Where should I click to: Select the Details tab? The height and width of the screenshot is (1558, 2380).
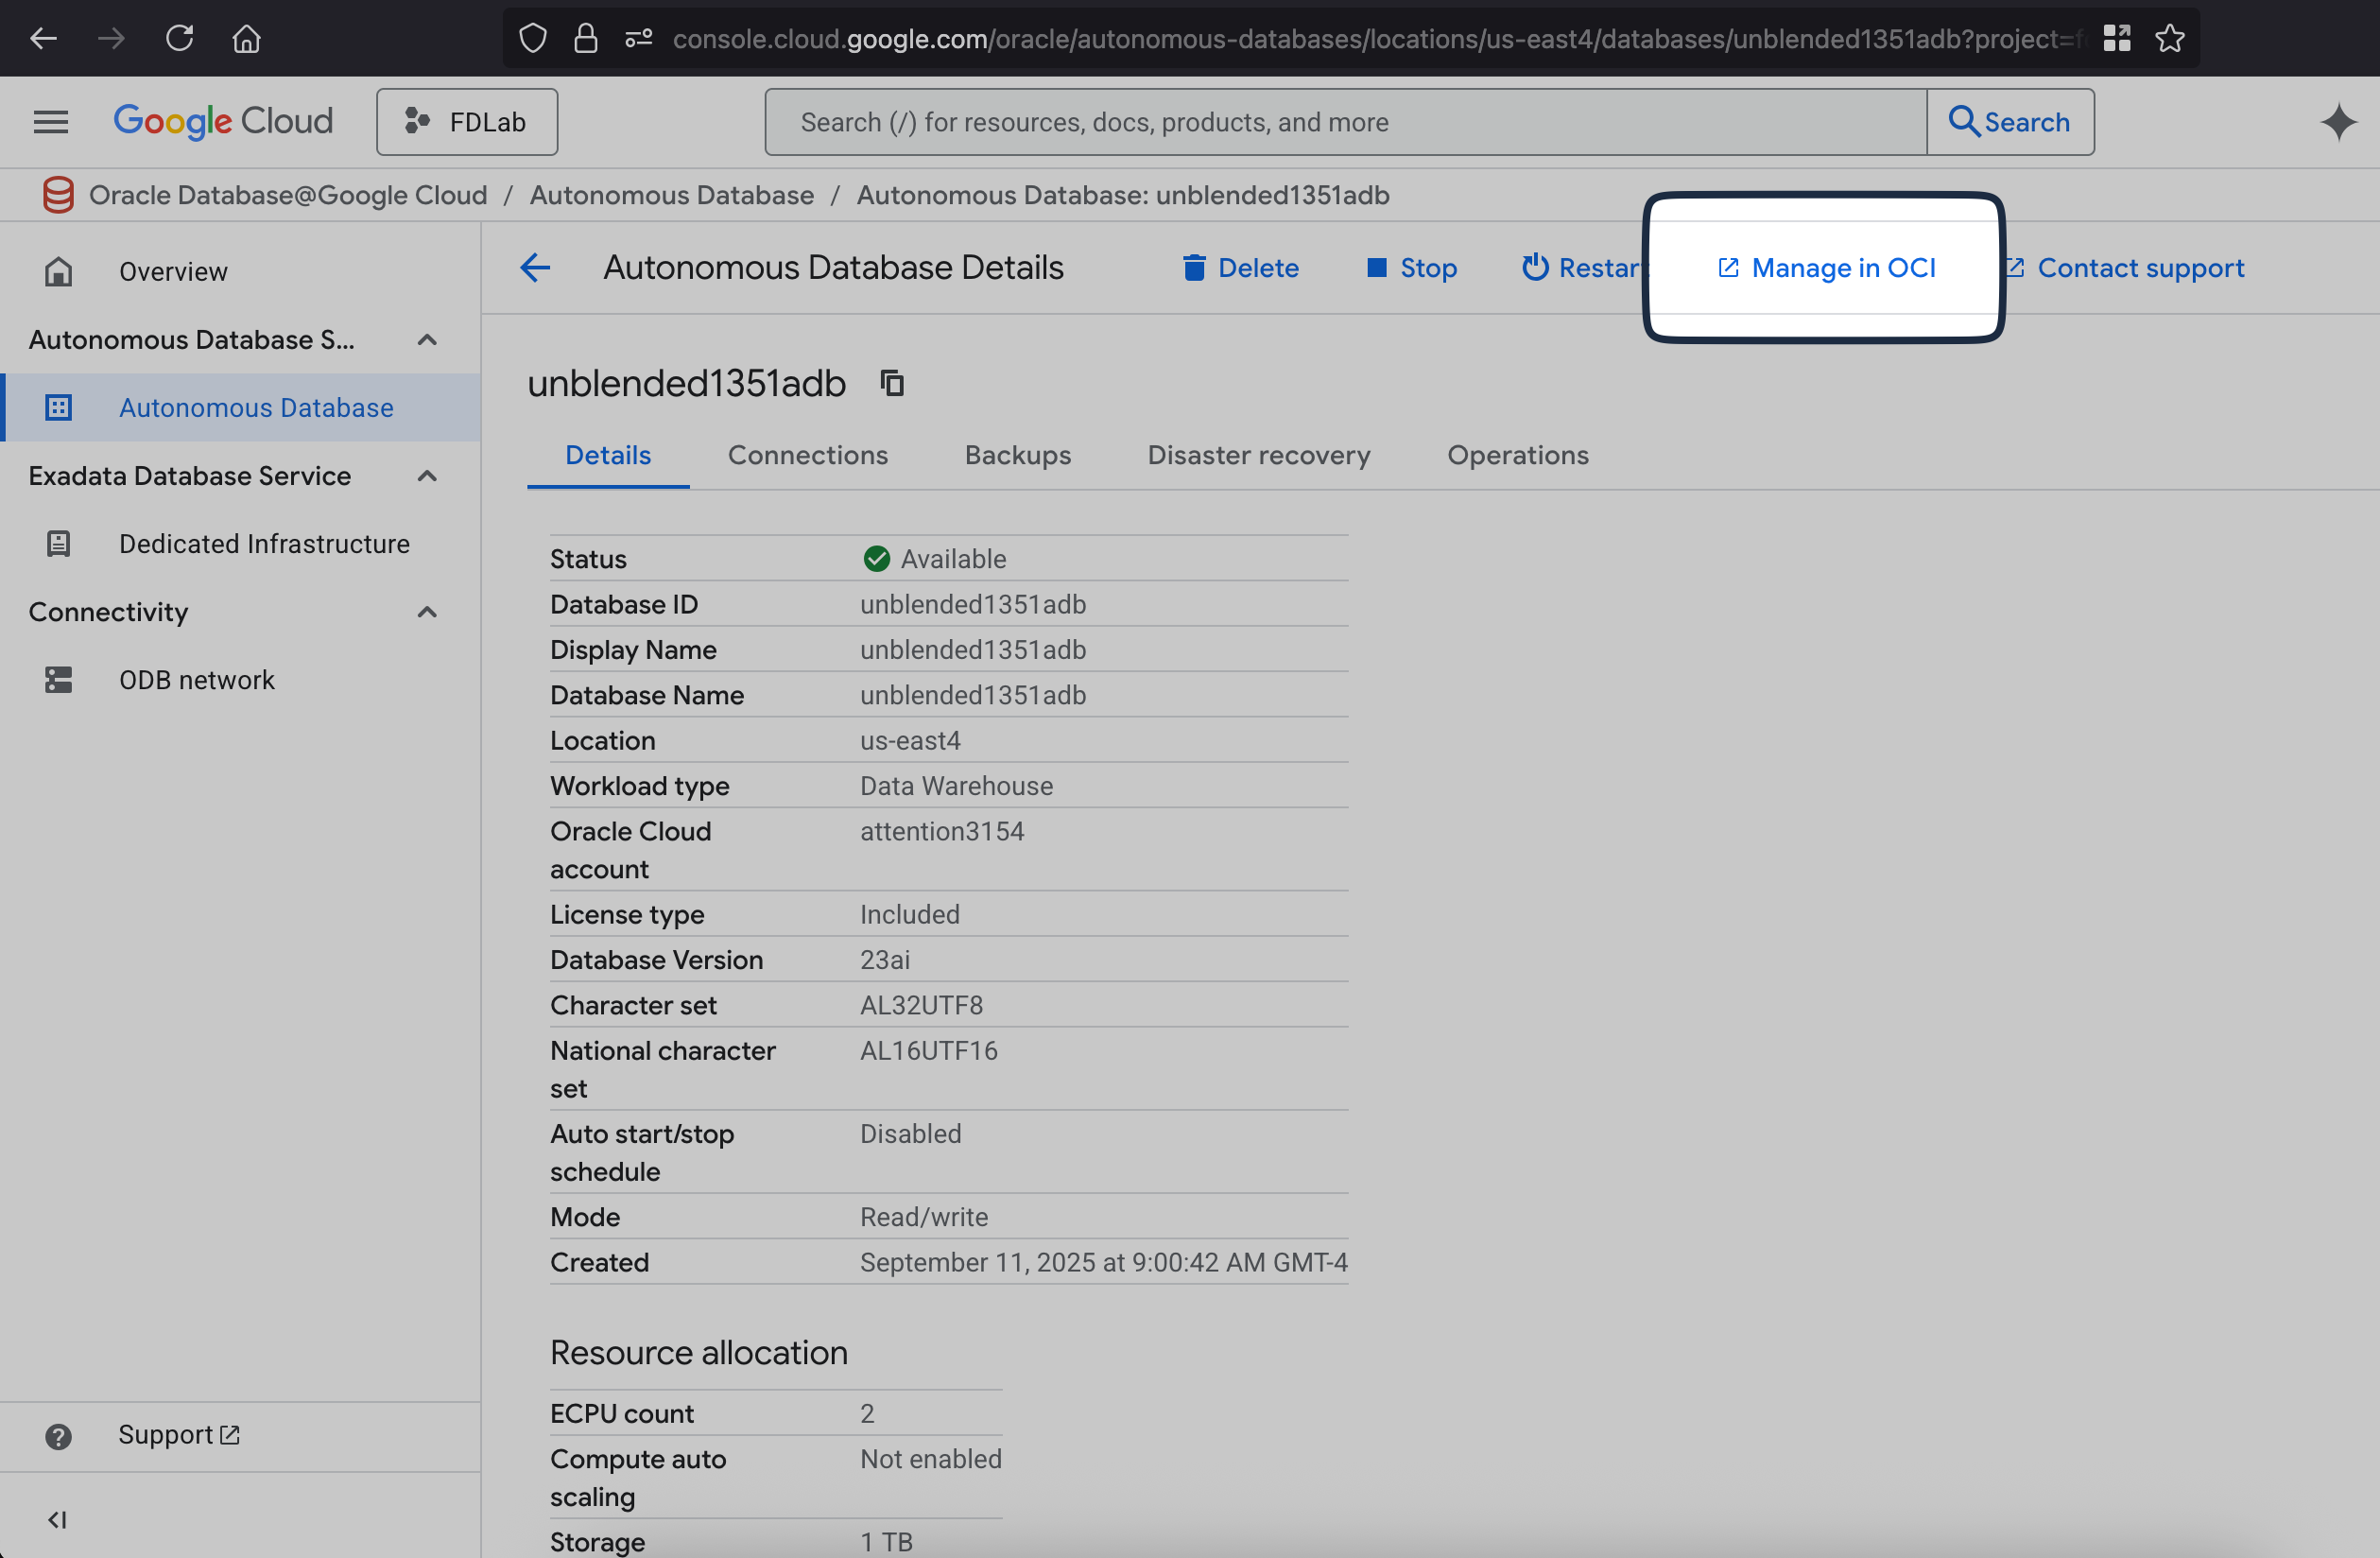tap(608, 455)
